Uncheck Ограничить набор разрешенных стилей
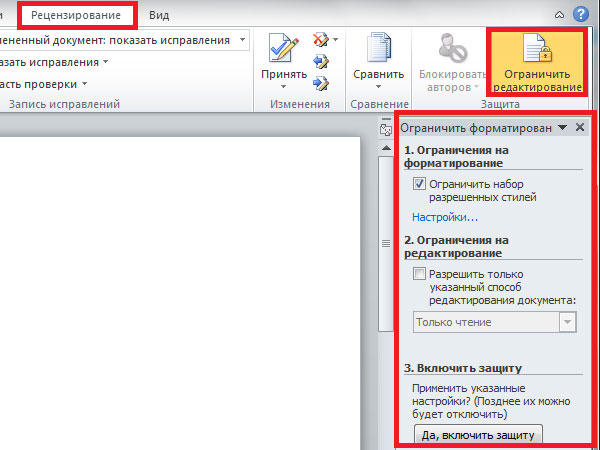Viewport: 600px width, 450px height. (x=420, y=184)
